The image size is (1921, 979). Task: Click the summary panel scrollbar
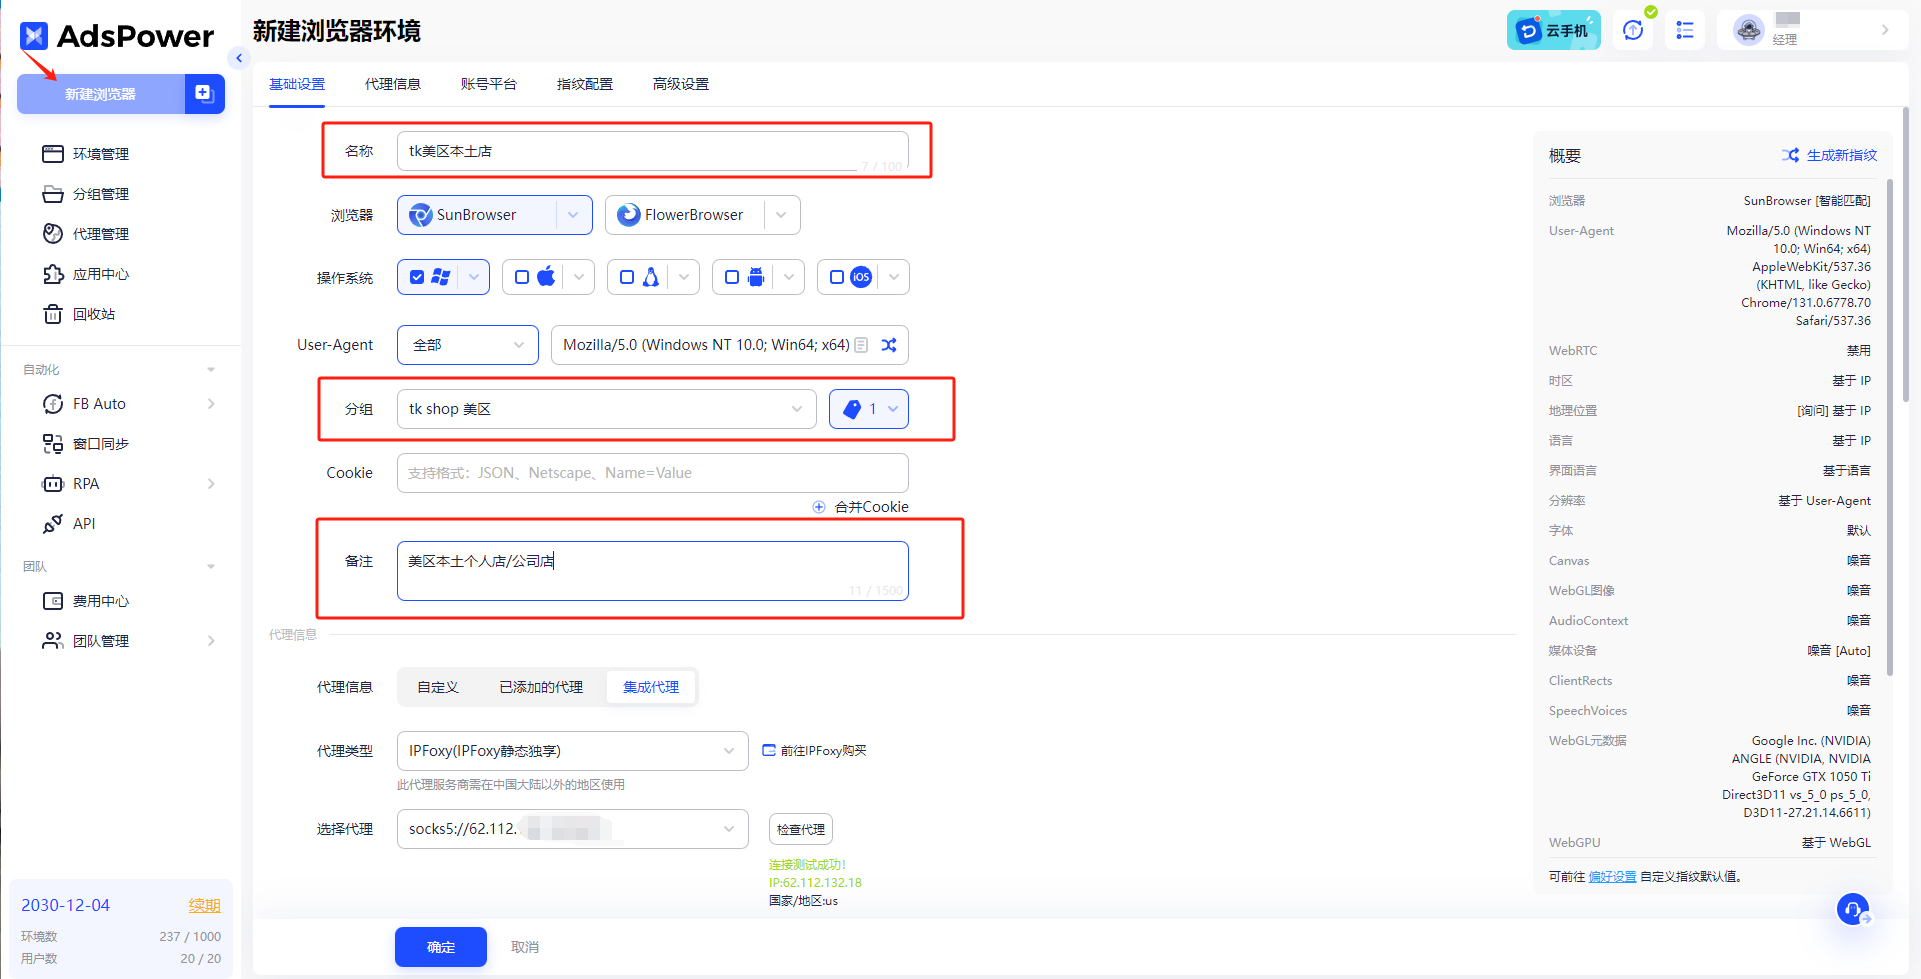(x=1889, y=426)
